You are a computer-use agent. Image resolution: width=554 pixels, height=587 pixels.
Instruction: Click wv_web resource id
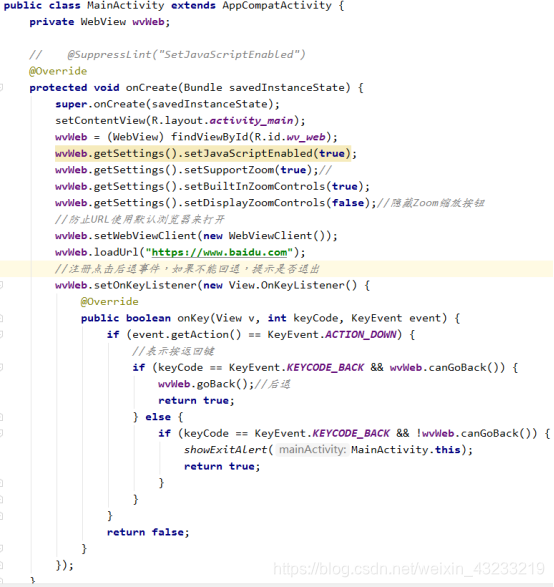[306, 137]
